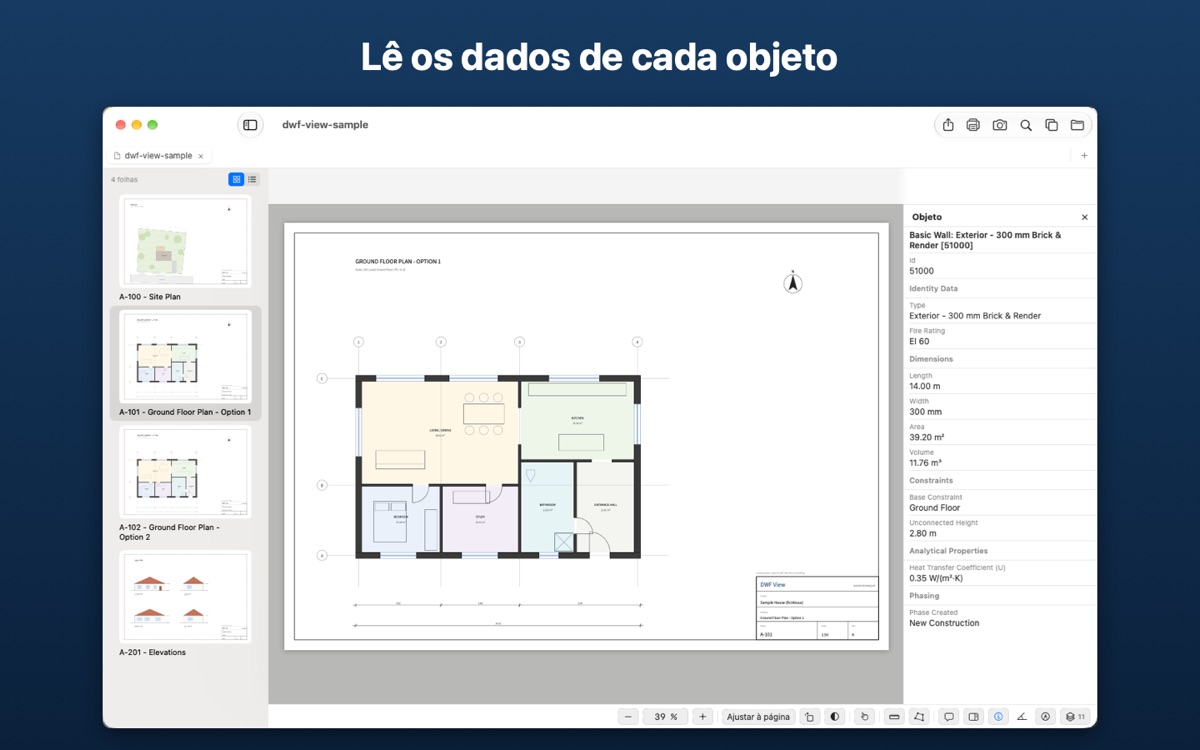Click the compass navigation icon in toolbar
The image size is (1200, 750).
(1046, 716)
